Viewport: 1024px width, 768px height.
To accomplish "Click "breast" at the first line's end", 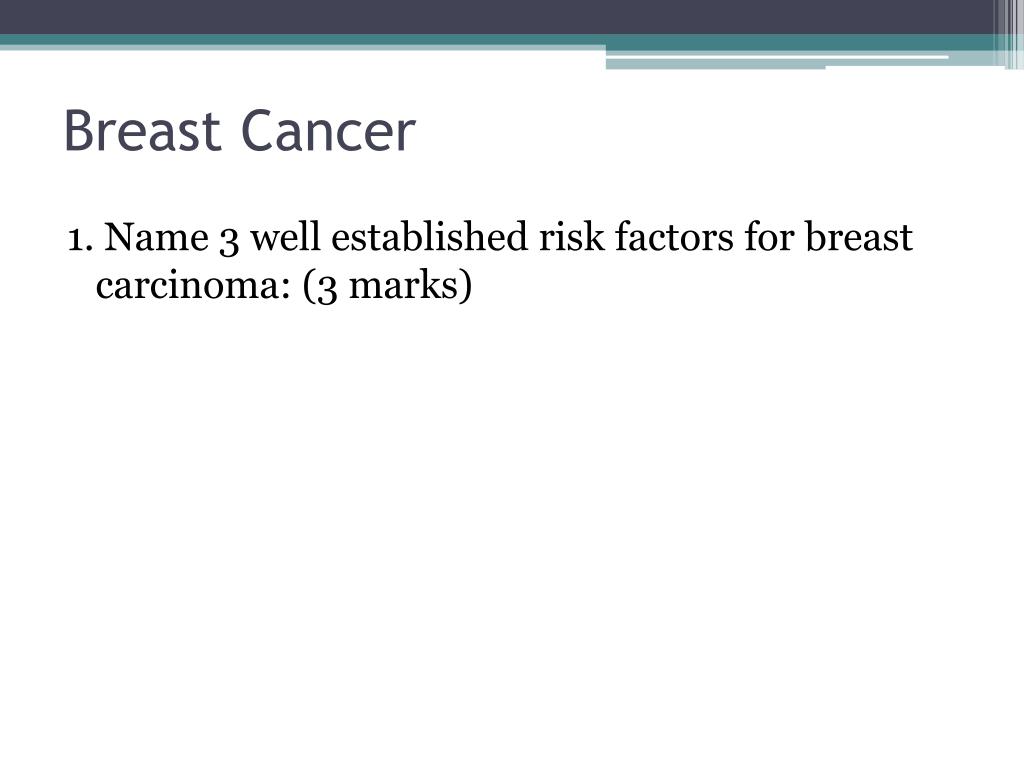I will click(x=858, y=236).
